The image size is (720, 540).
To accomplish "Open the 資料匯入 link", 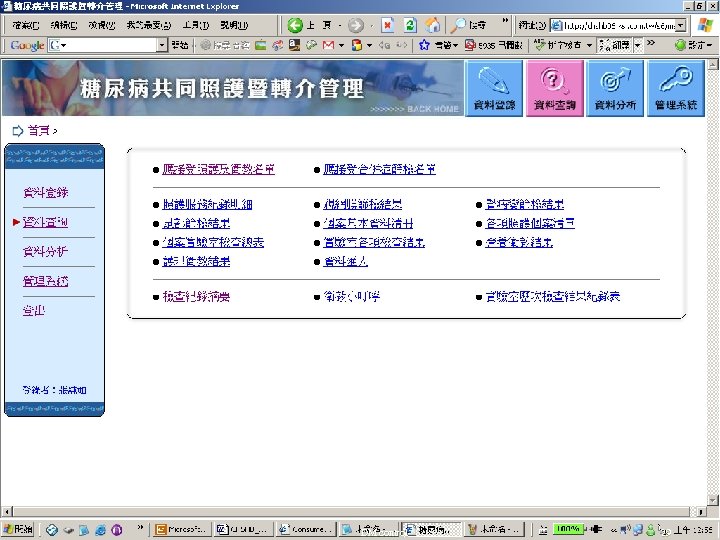I will tap(345, 262).
